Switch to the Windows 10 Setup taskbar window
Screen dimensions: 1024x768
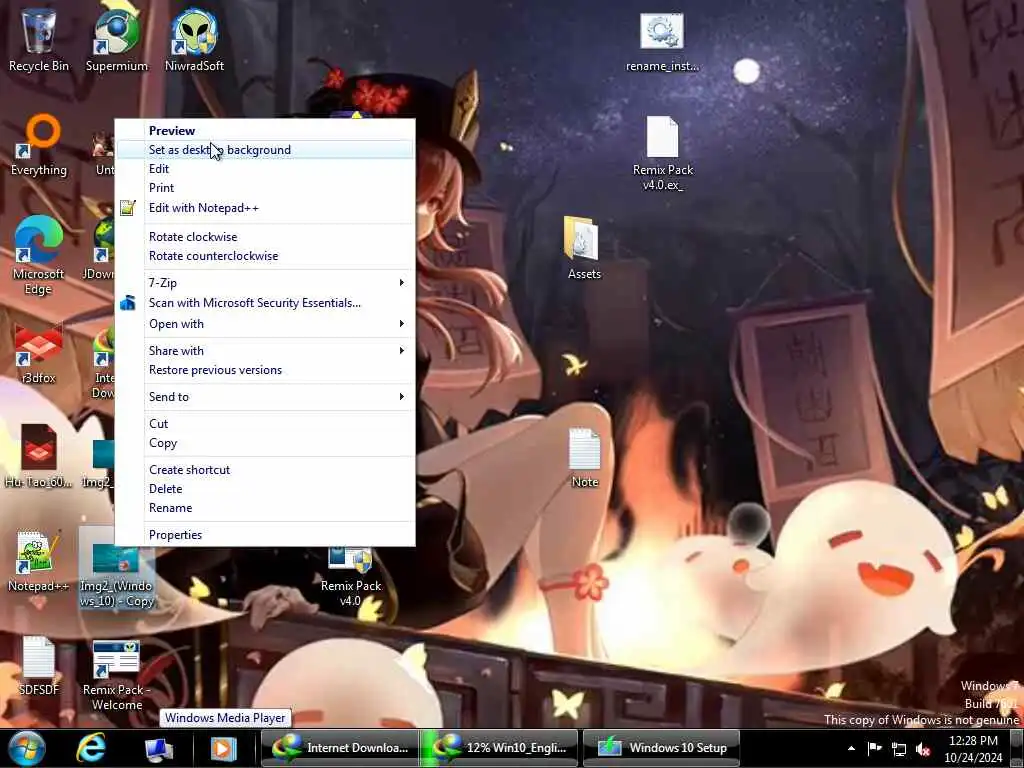tap(661, 748)
